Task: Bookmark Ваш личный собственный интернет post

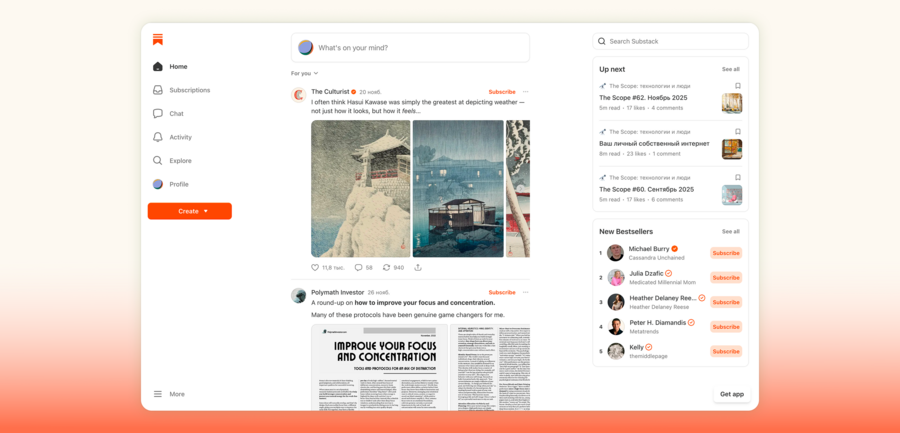Action: 738,132
